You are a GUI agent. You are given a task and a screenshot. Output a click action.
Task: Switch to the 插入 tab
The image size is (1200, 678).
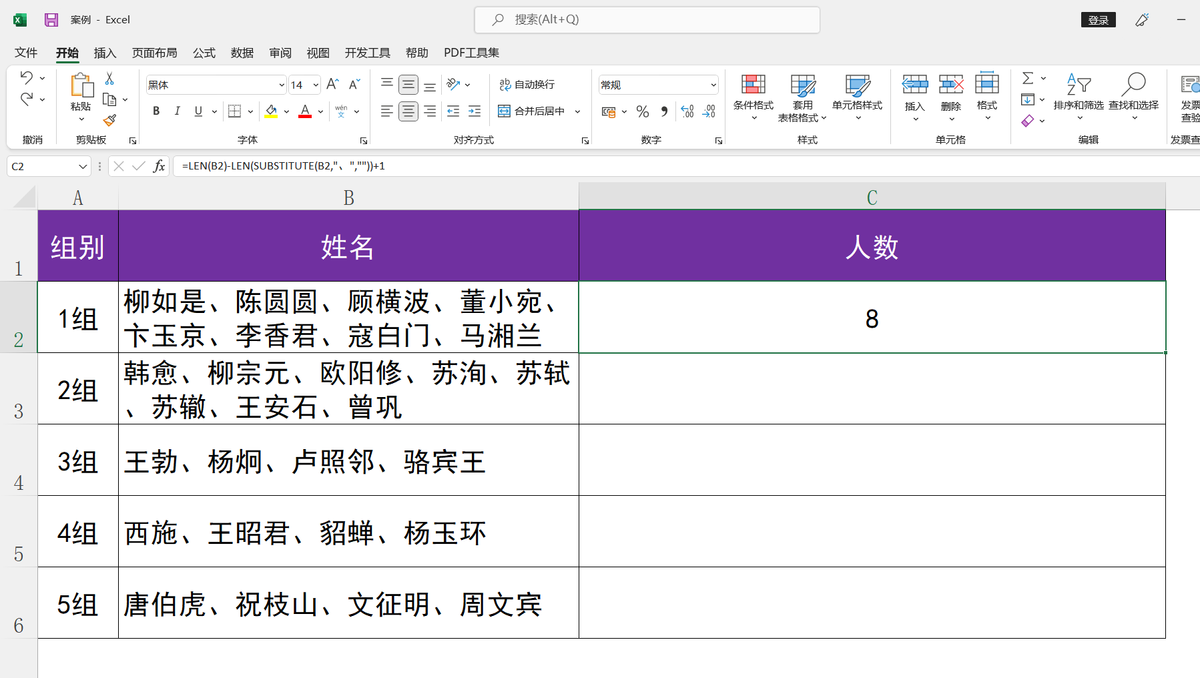click(x=105, y=53)
